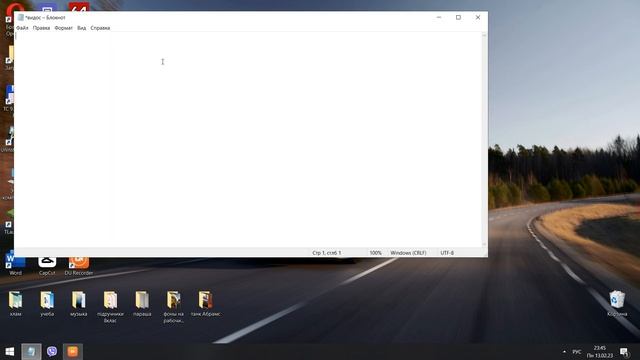
Task: Show hidden system tray icons
Action: 564,351
